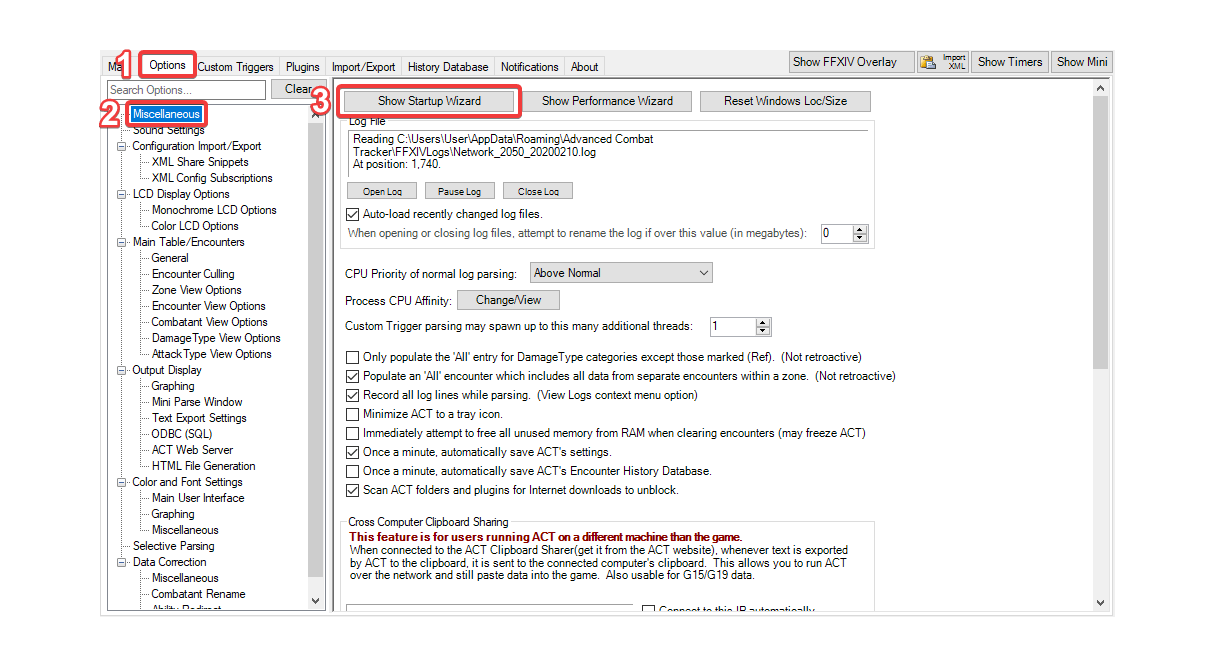Collapse the Data Correction branch

click(x=122, y=561)
